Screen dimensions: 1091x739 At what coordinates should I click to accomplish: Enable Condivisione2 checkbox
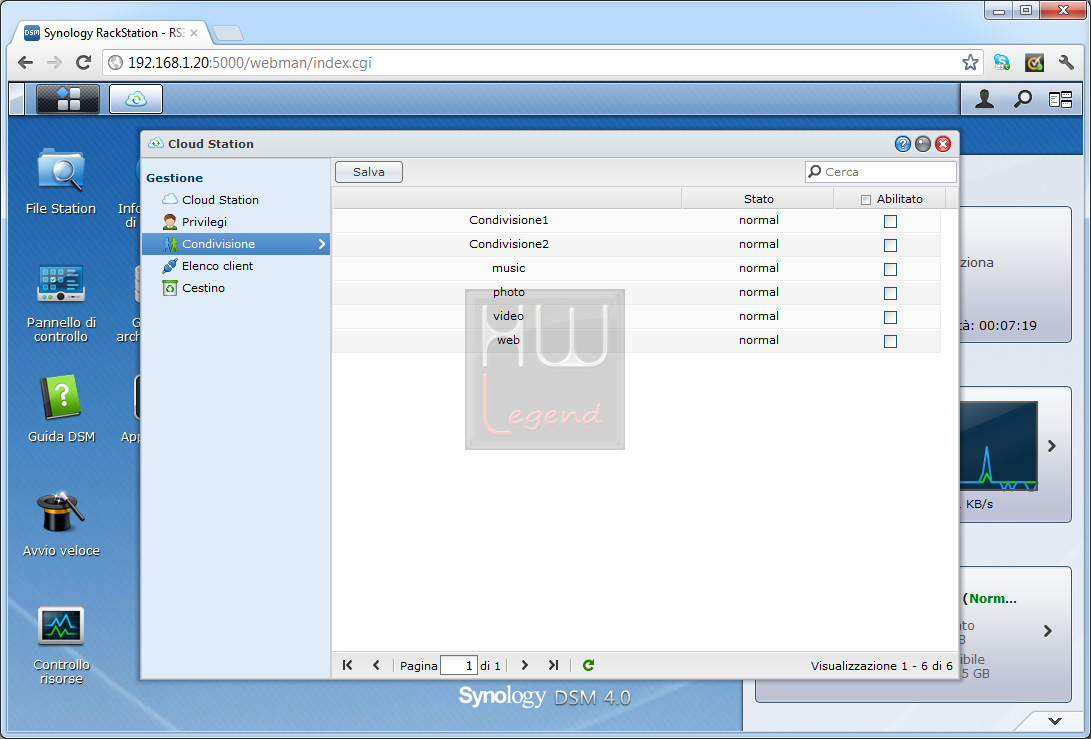pyautogui.click(x=890, y=245)
